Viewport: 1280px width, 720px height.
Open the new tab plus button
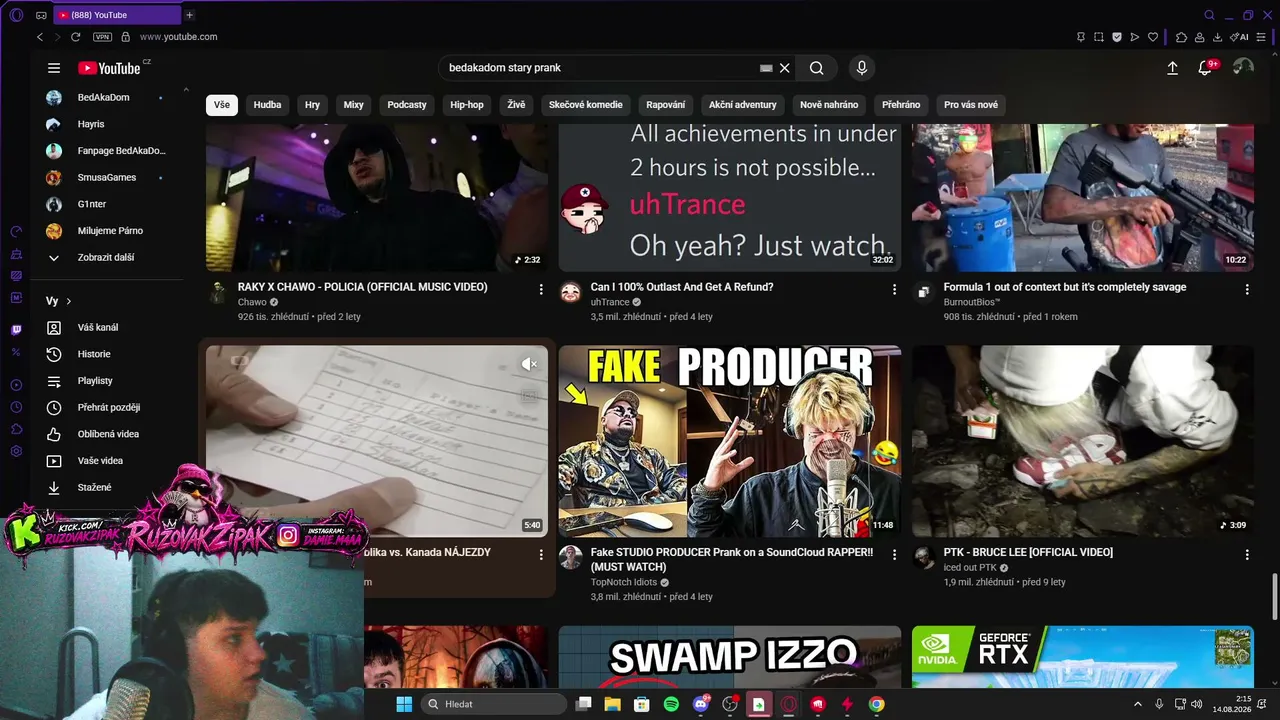[x=189, y=15]
